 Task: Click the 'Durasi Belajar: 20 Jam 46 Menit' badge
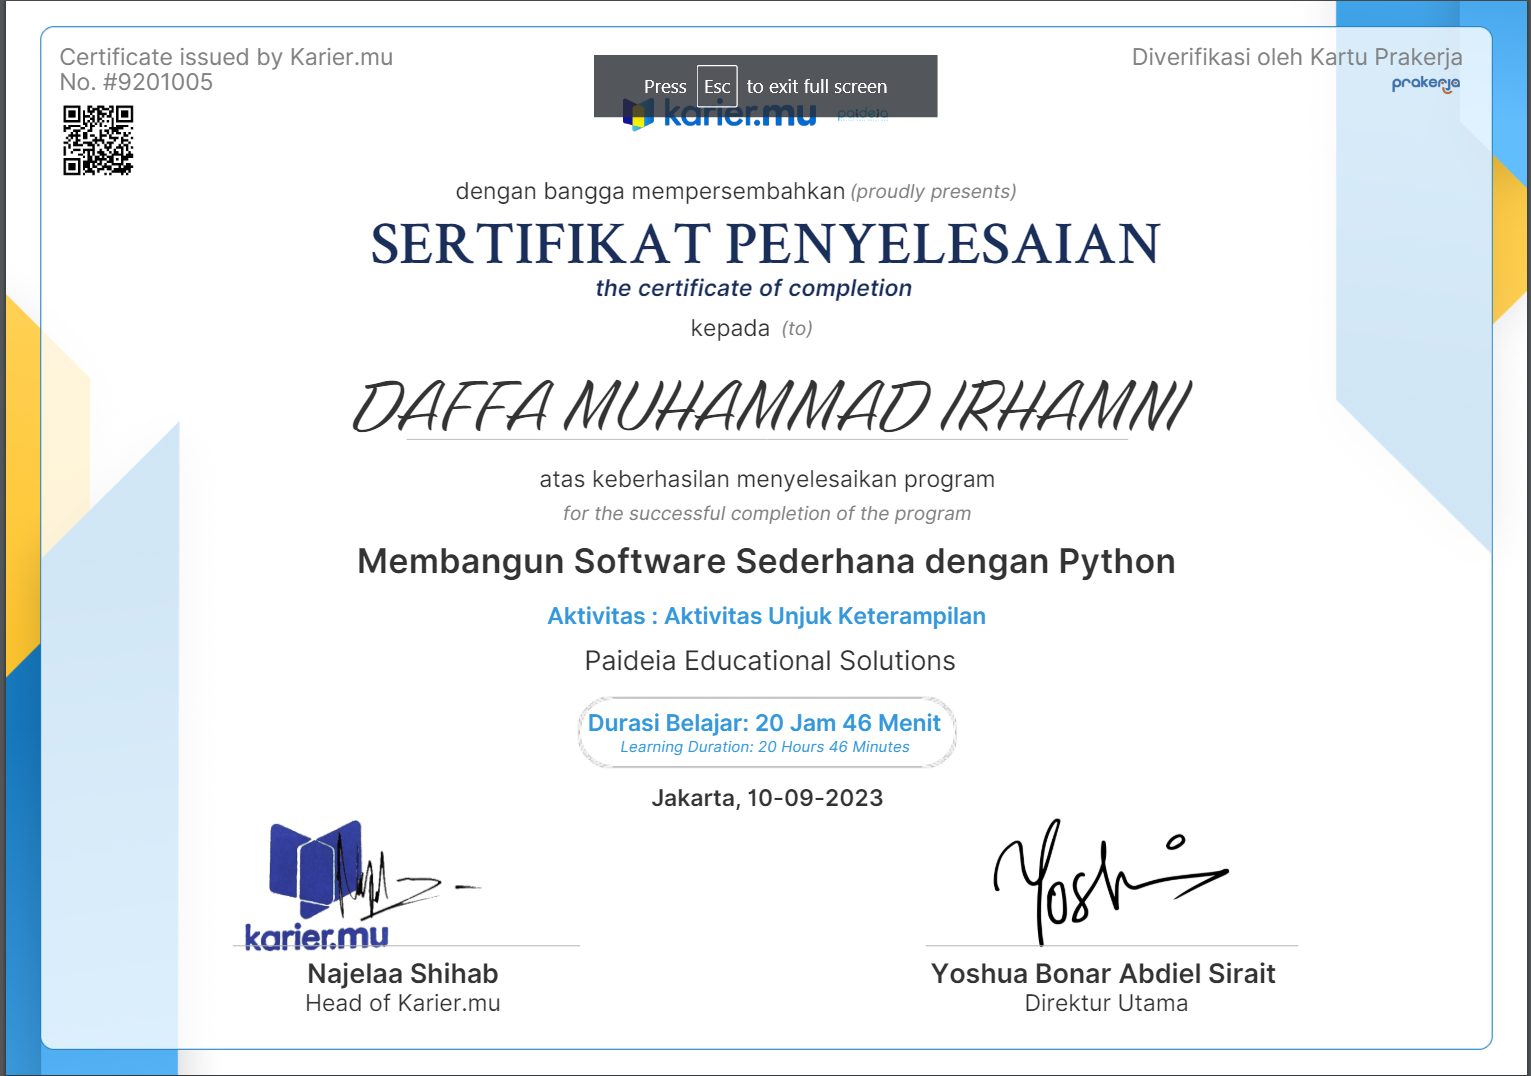coord(766,732)
